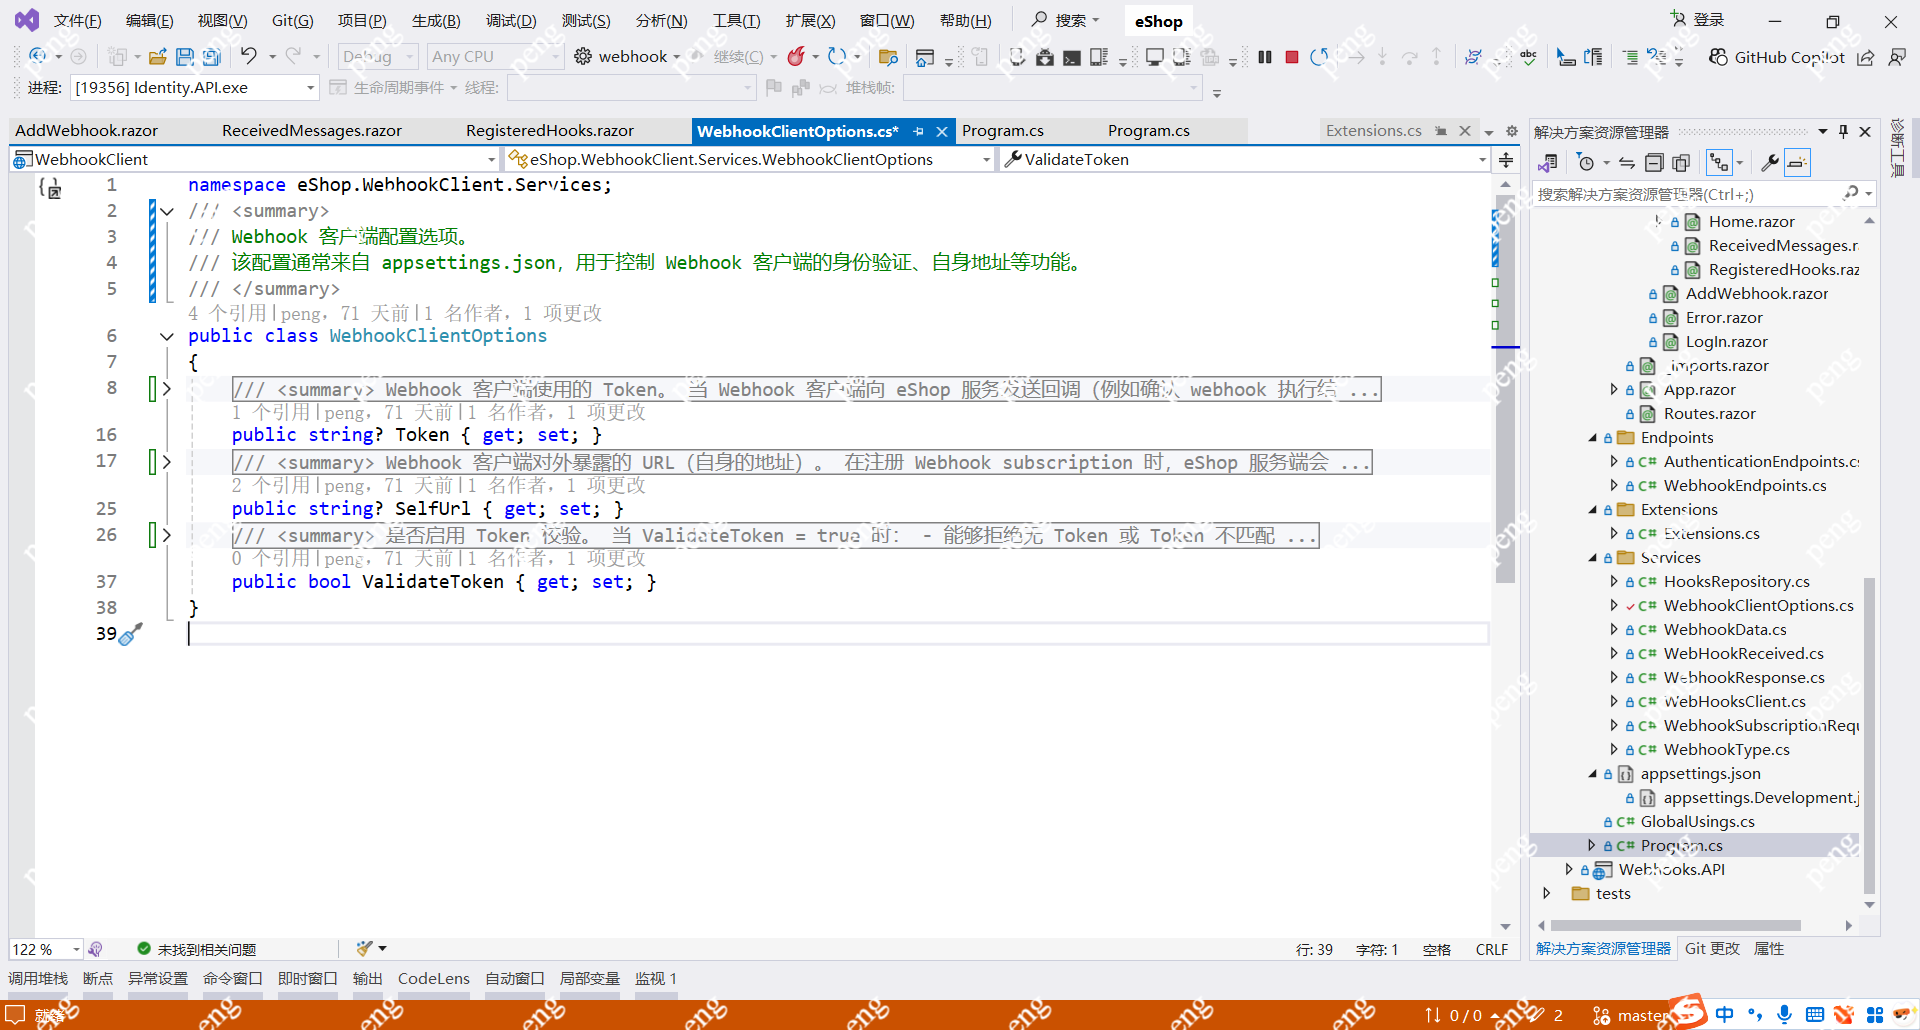
Task: Toggle the nested view tree button
Action: coord(1719,163)
